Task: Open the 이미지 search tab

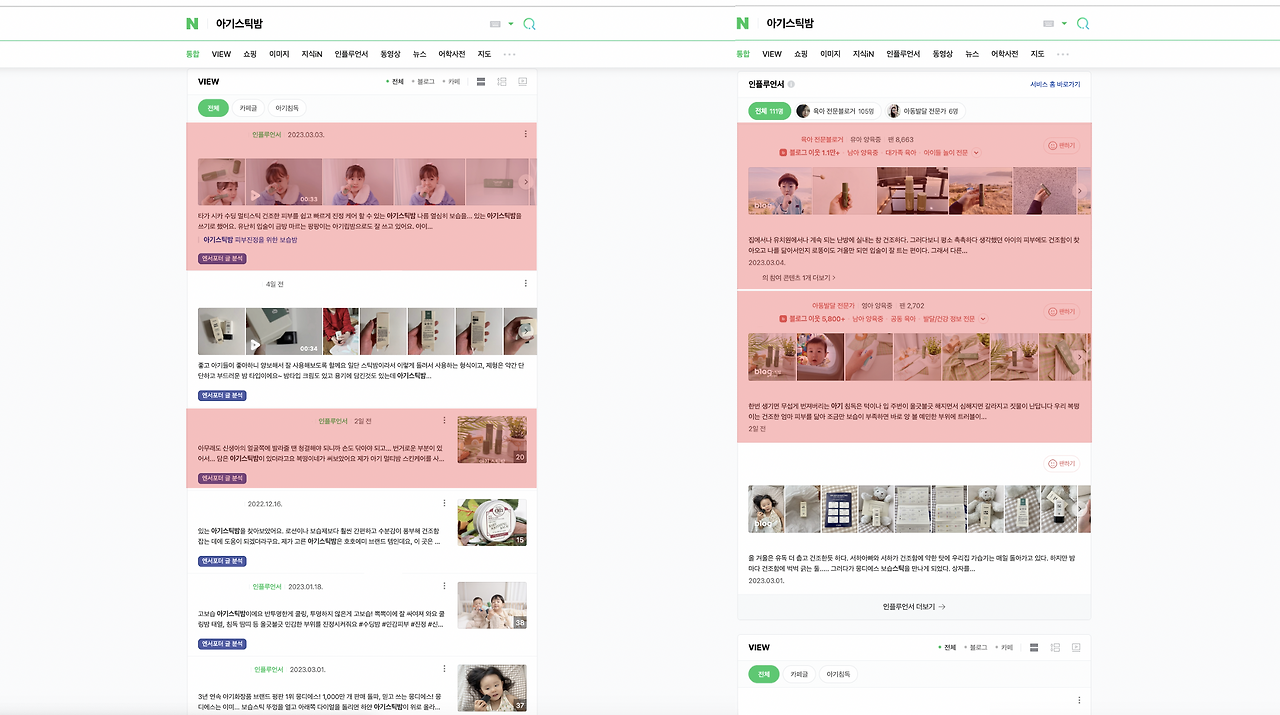Action: [279, 54]
